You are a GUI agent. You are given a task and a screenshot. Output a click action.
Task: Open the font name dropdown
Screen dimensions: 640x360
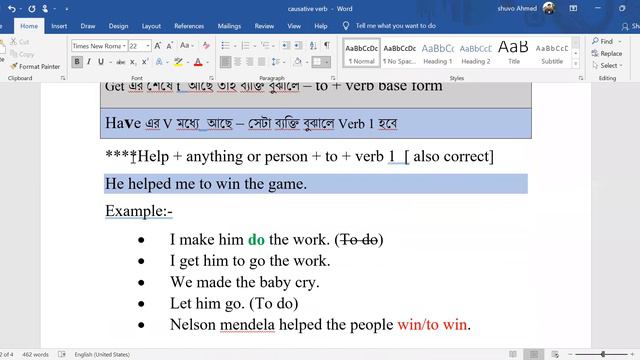124,46
